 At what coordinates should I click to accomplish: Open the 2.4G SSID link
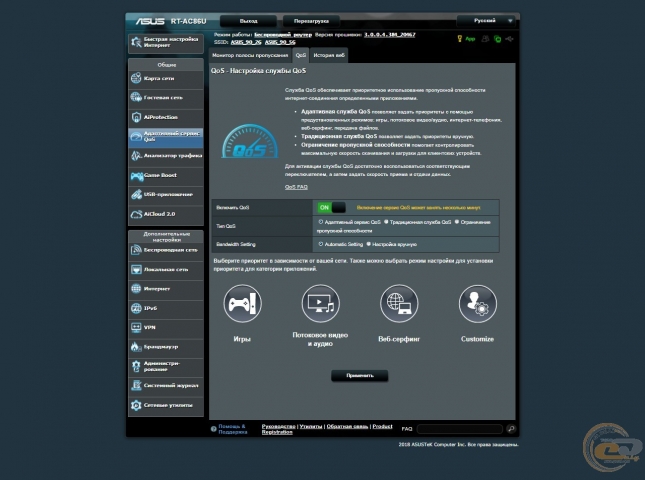point(246,42)
